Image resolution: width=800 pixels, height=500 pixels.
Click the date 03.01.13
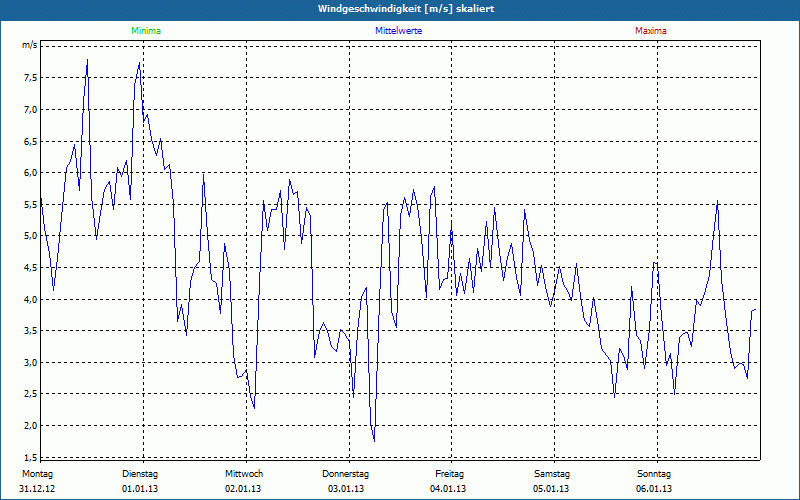(346, 489)
